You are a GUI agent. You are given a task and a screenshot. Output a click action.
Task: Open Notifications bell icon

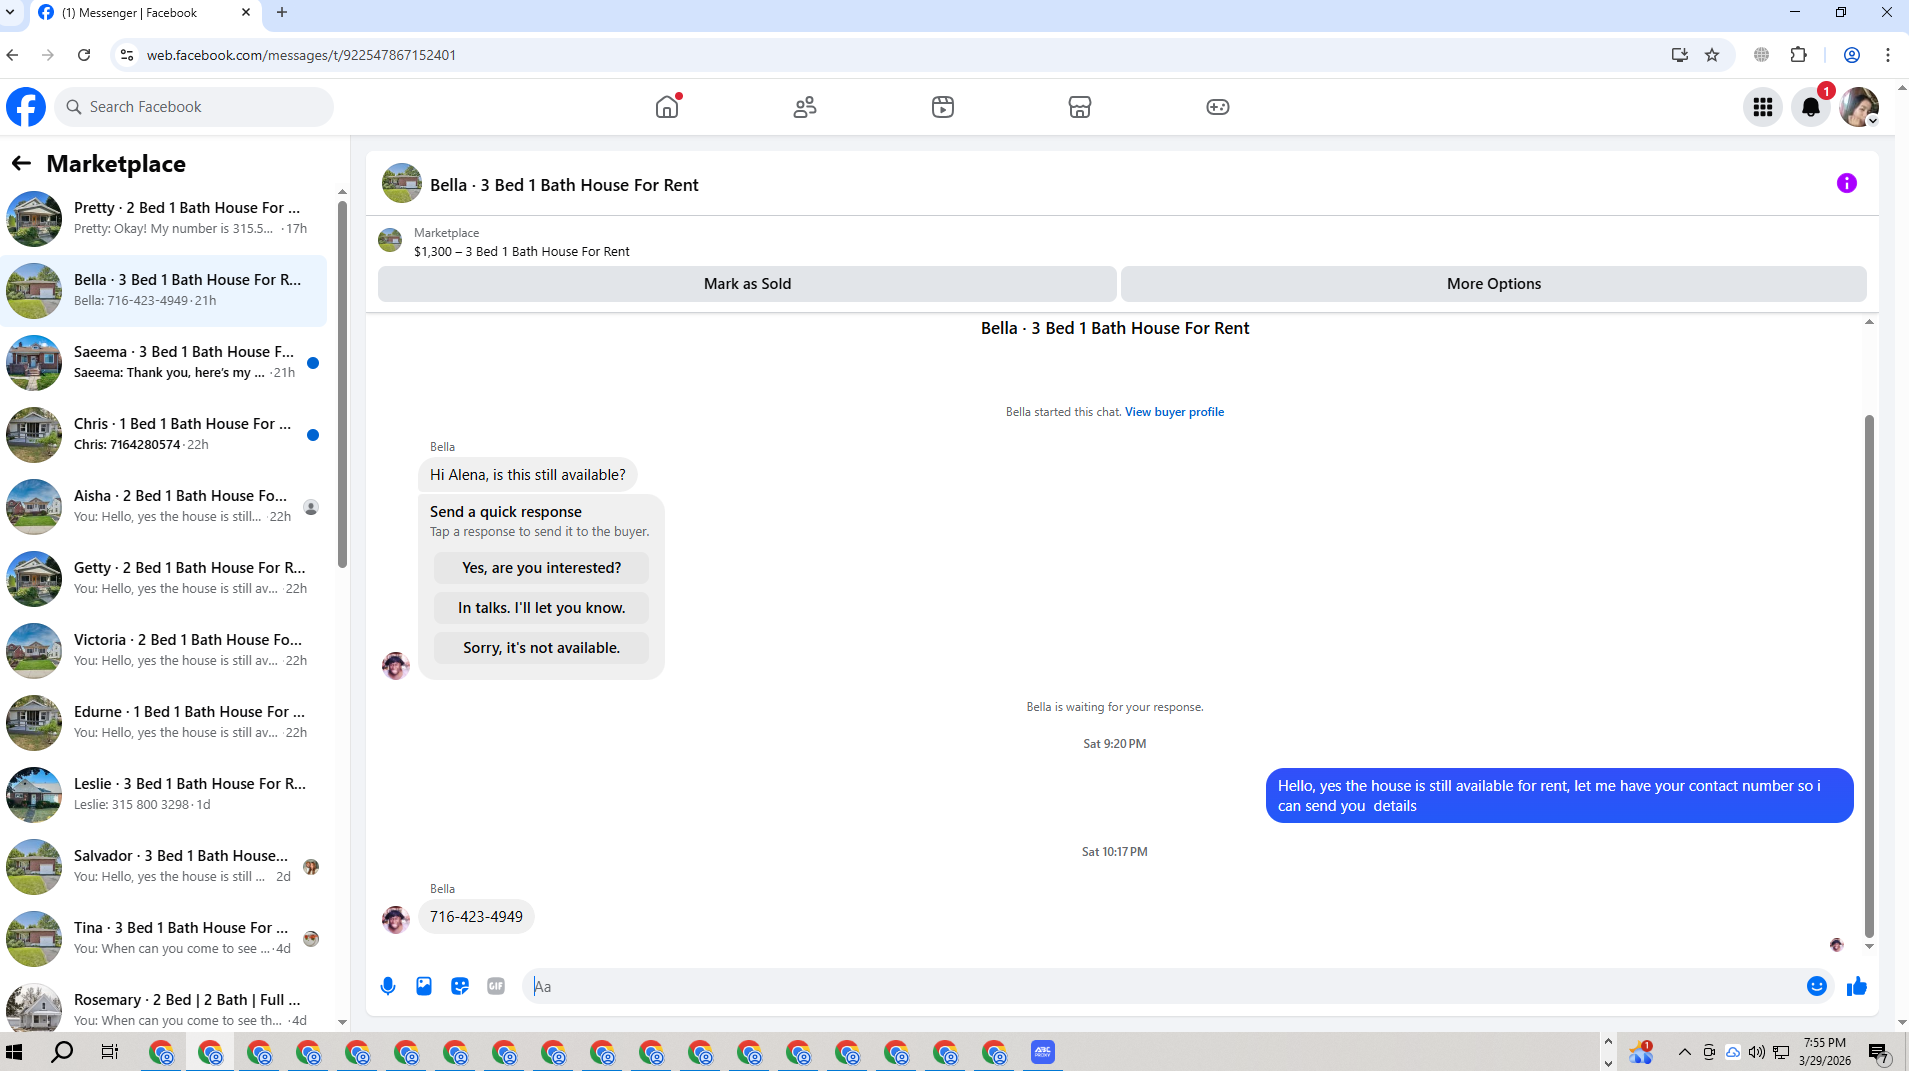pos(1811,107)
